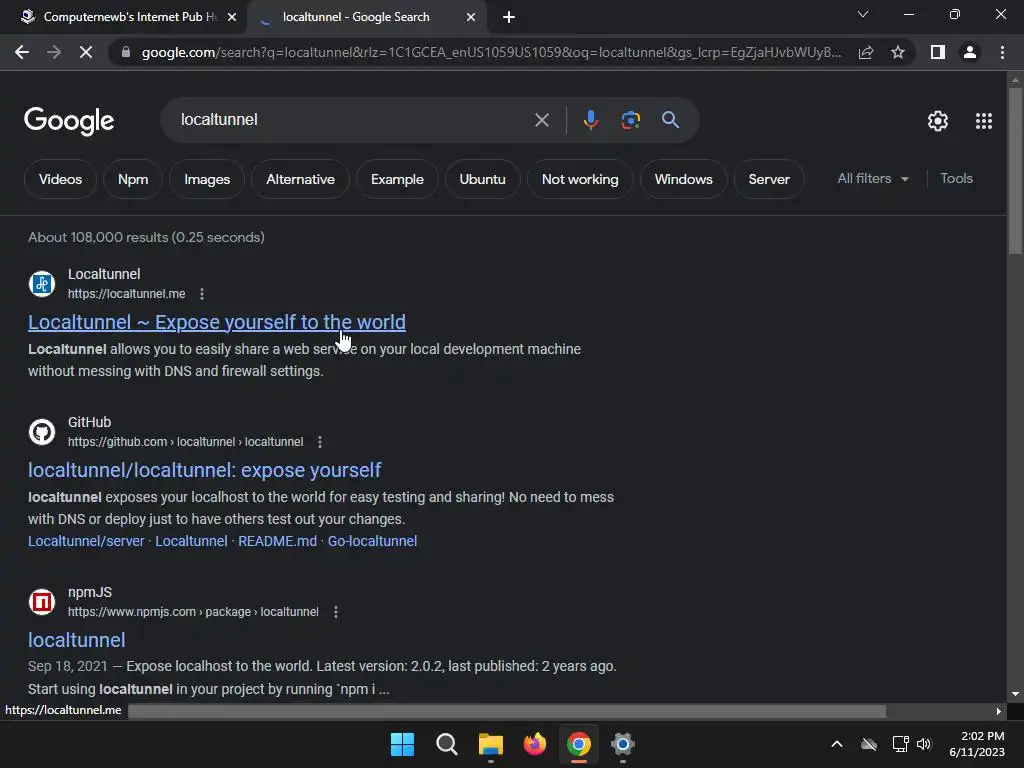Image resolution: width=1024 pixels, height=768 pixels.
Task: Stop loading the page
Action: 86,52
